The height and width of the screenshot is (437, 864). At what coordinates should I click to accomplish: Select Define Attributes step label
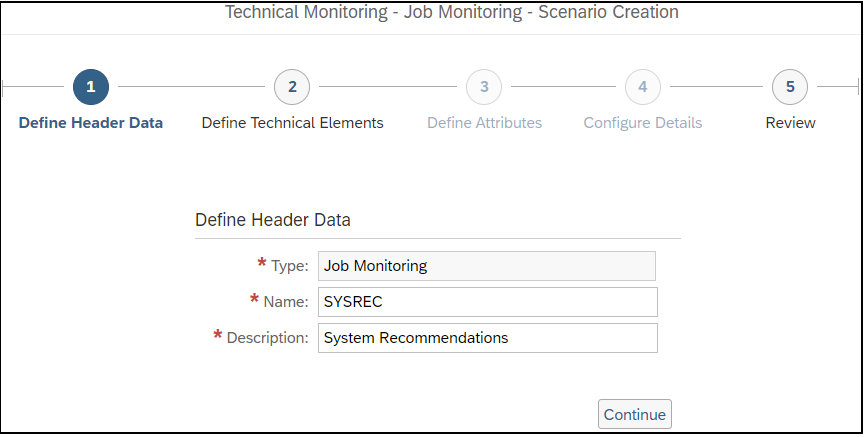pyautogui.click(x=484, y=122)
